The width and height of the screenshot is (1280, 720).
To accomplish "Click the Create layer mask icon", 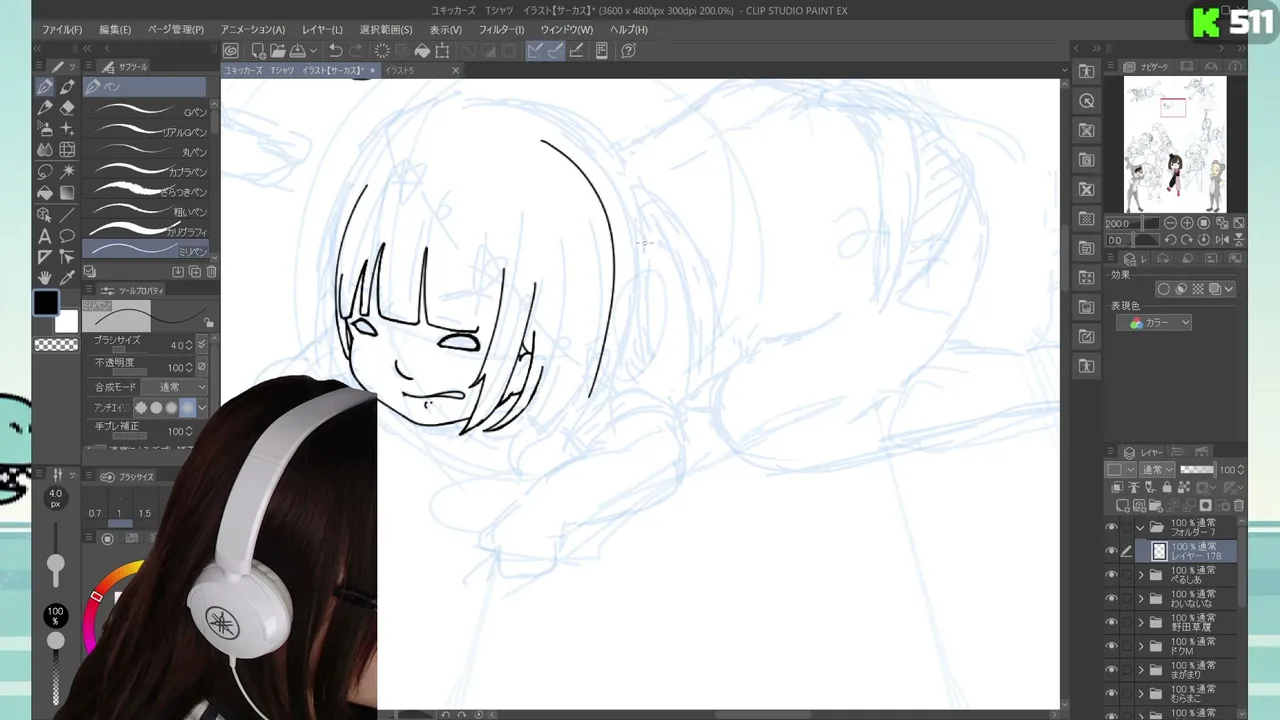I will (1206, 506).
